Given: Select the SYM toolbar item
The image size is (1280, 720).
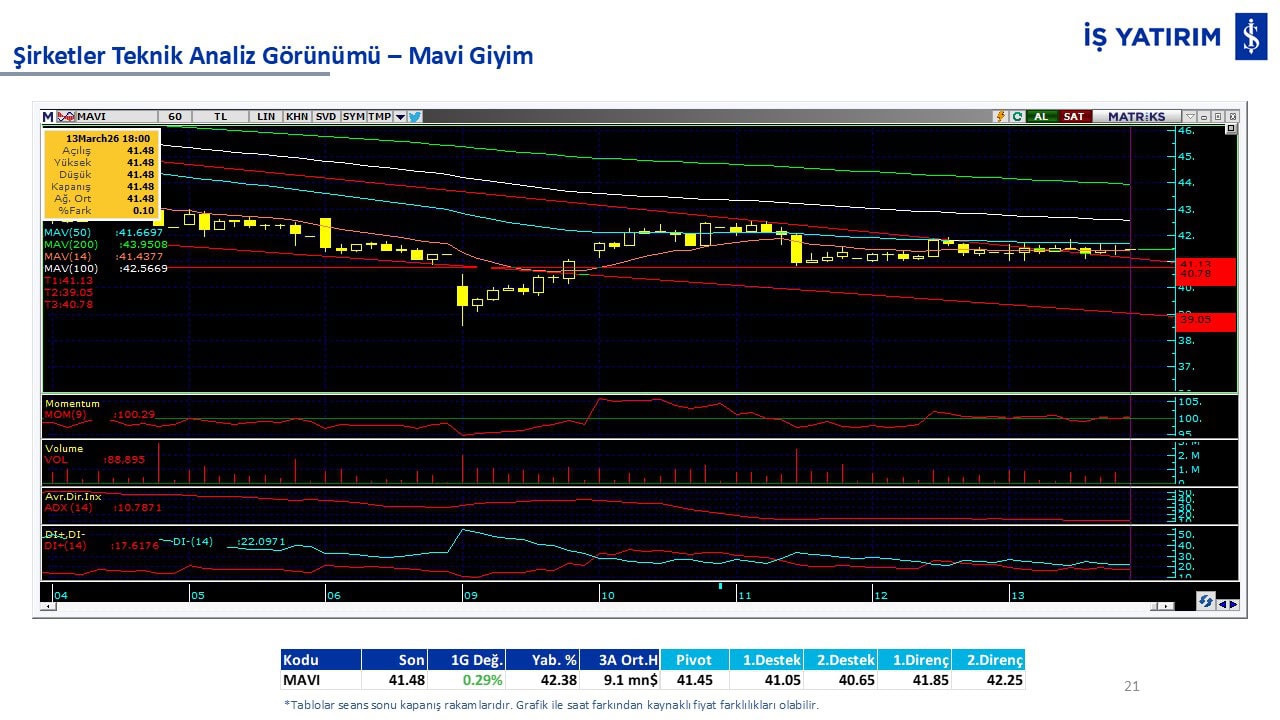Looking at the screenshot, I should tap(353, 117).
